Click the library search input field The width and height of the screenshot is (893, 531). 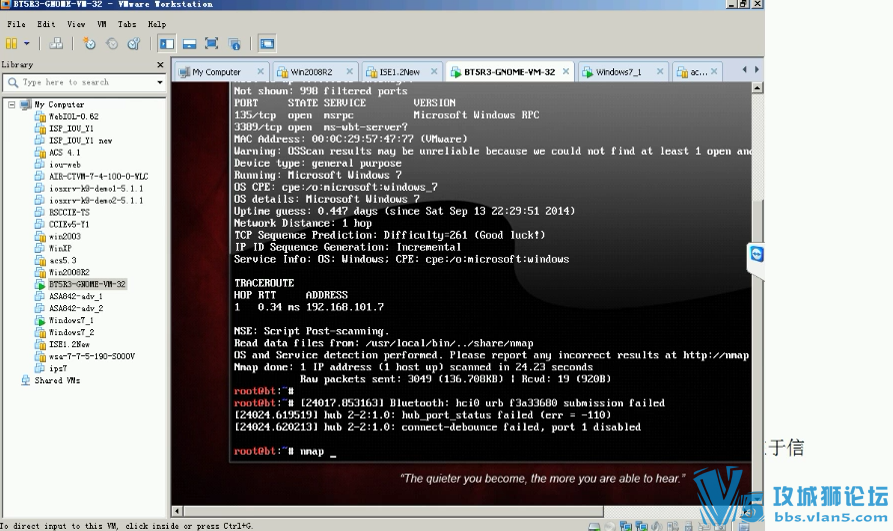(85, 82)
